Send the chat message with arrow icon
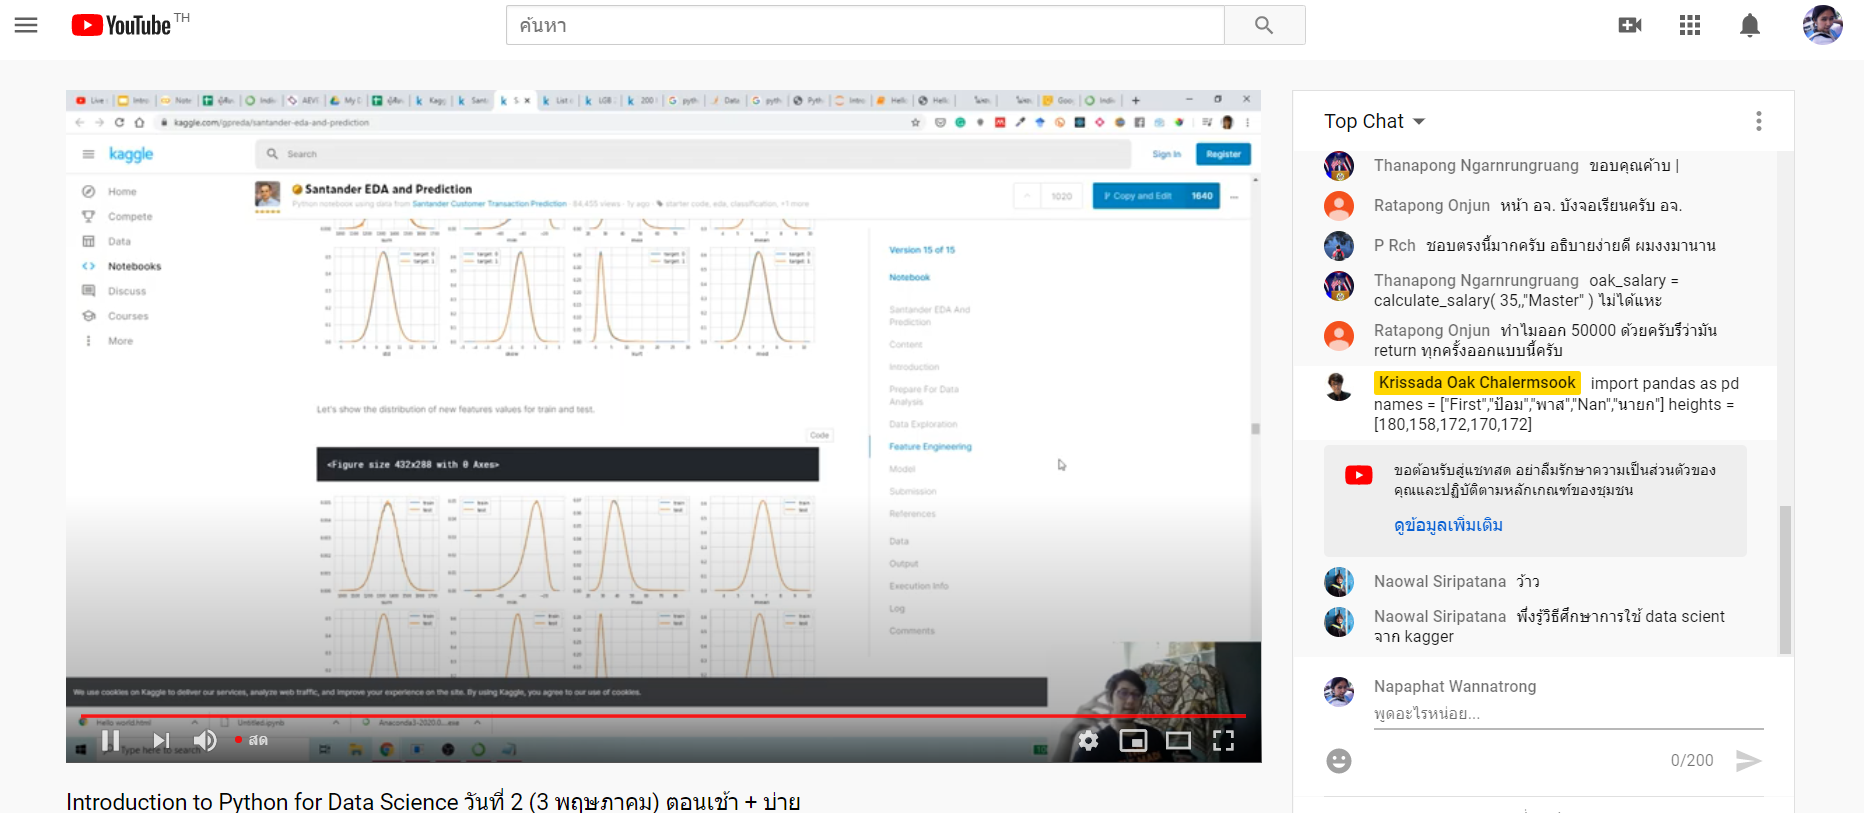 pos(1748,761)
